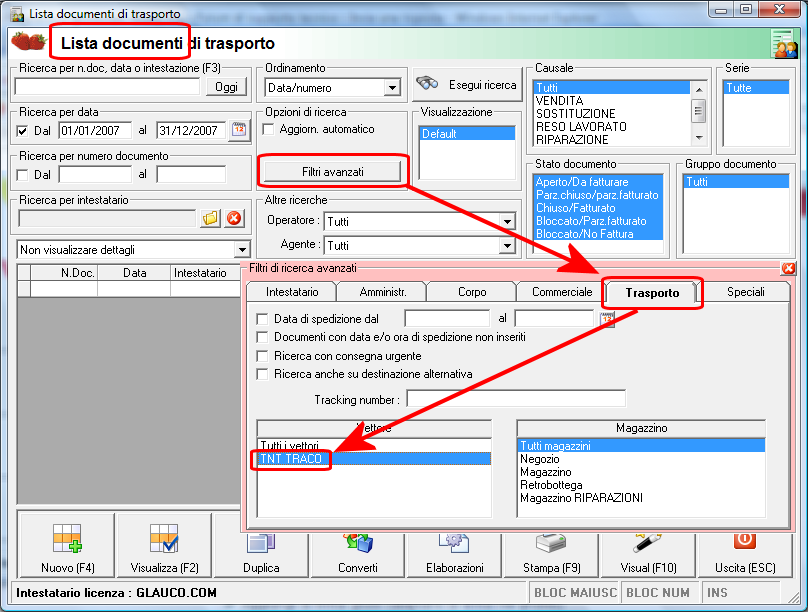Image resolution: width=808 pixels, height=612 pixels.
Task: Open the Agente dropdown
Action: (507, 245)
